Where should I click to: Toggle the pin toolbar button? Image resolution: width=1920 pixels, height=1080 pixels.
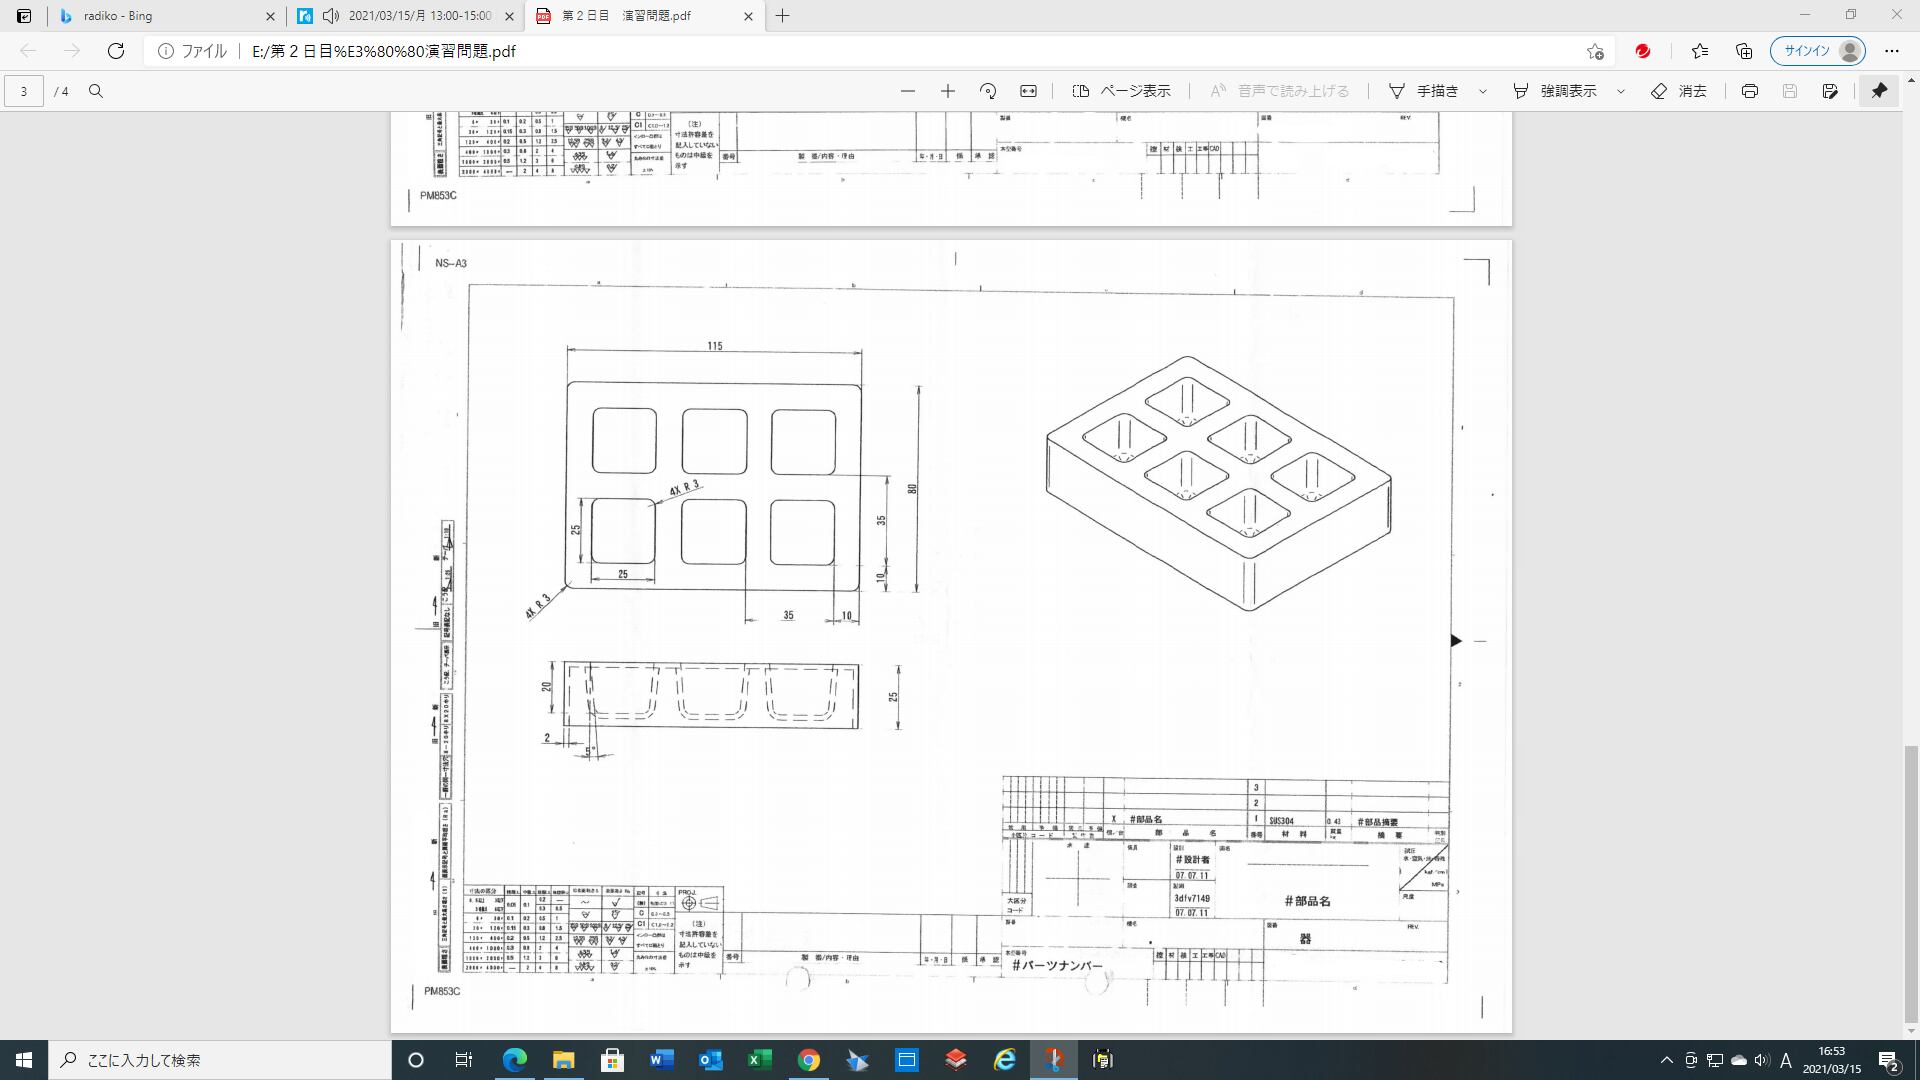click(x=1879, y=91)
